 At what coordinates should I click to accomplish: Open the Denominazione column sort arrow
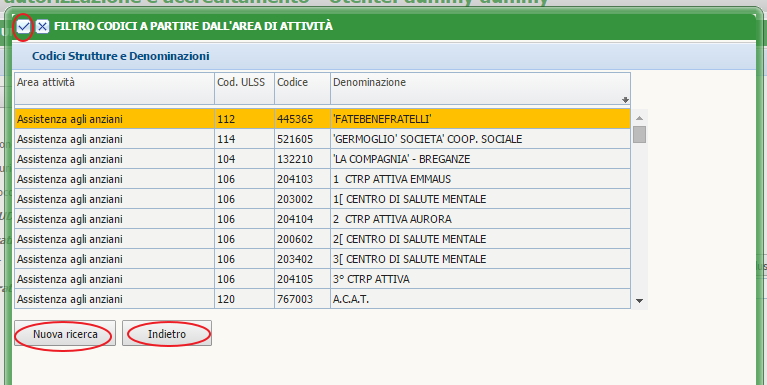625,100
